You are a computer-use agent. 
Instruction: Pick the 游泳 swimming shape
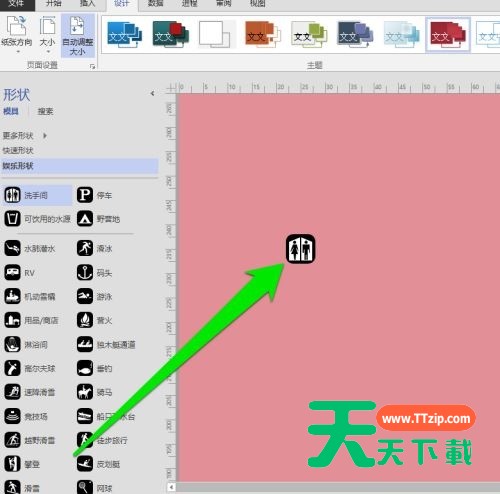point(95,296)
